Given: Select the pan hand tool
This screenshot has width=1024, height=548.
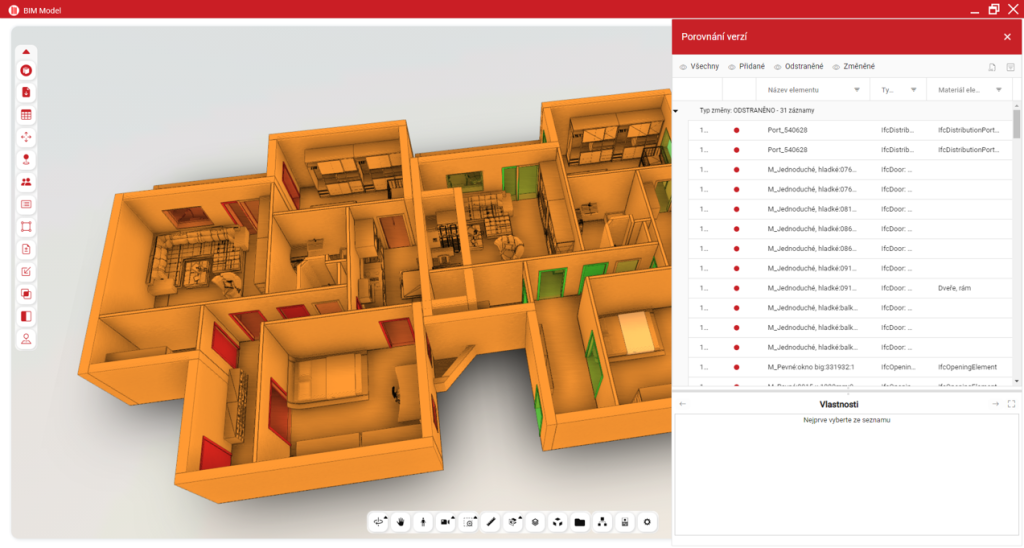Looking at the screenshot, I should (401, 521).
